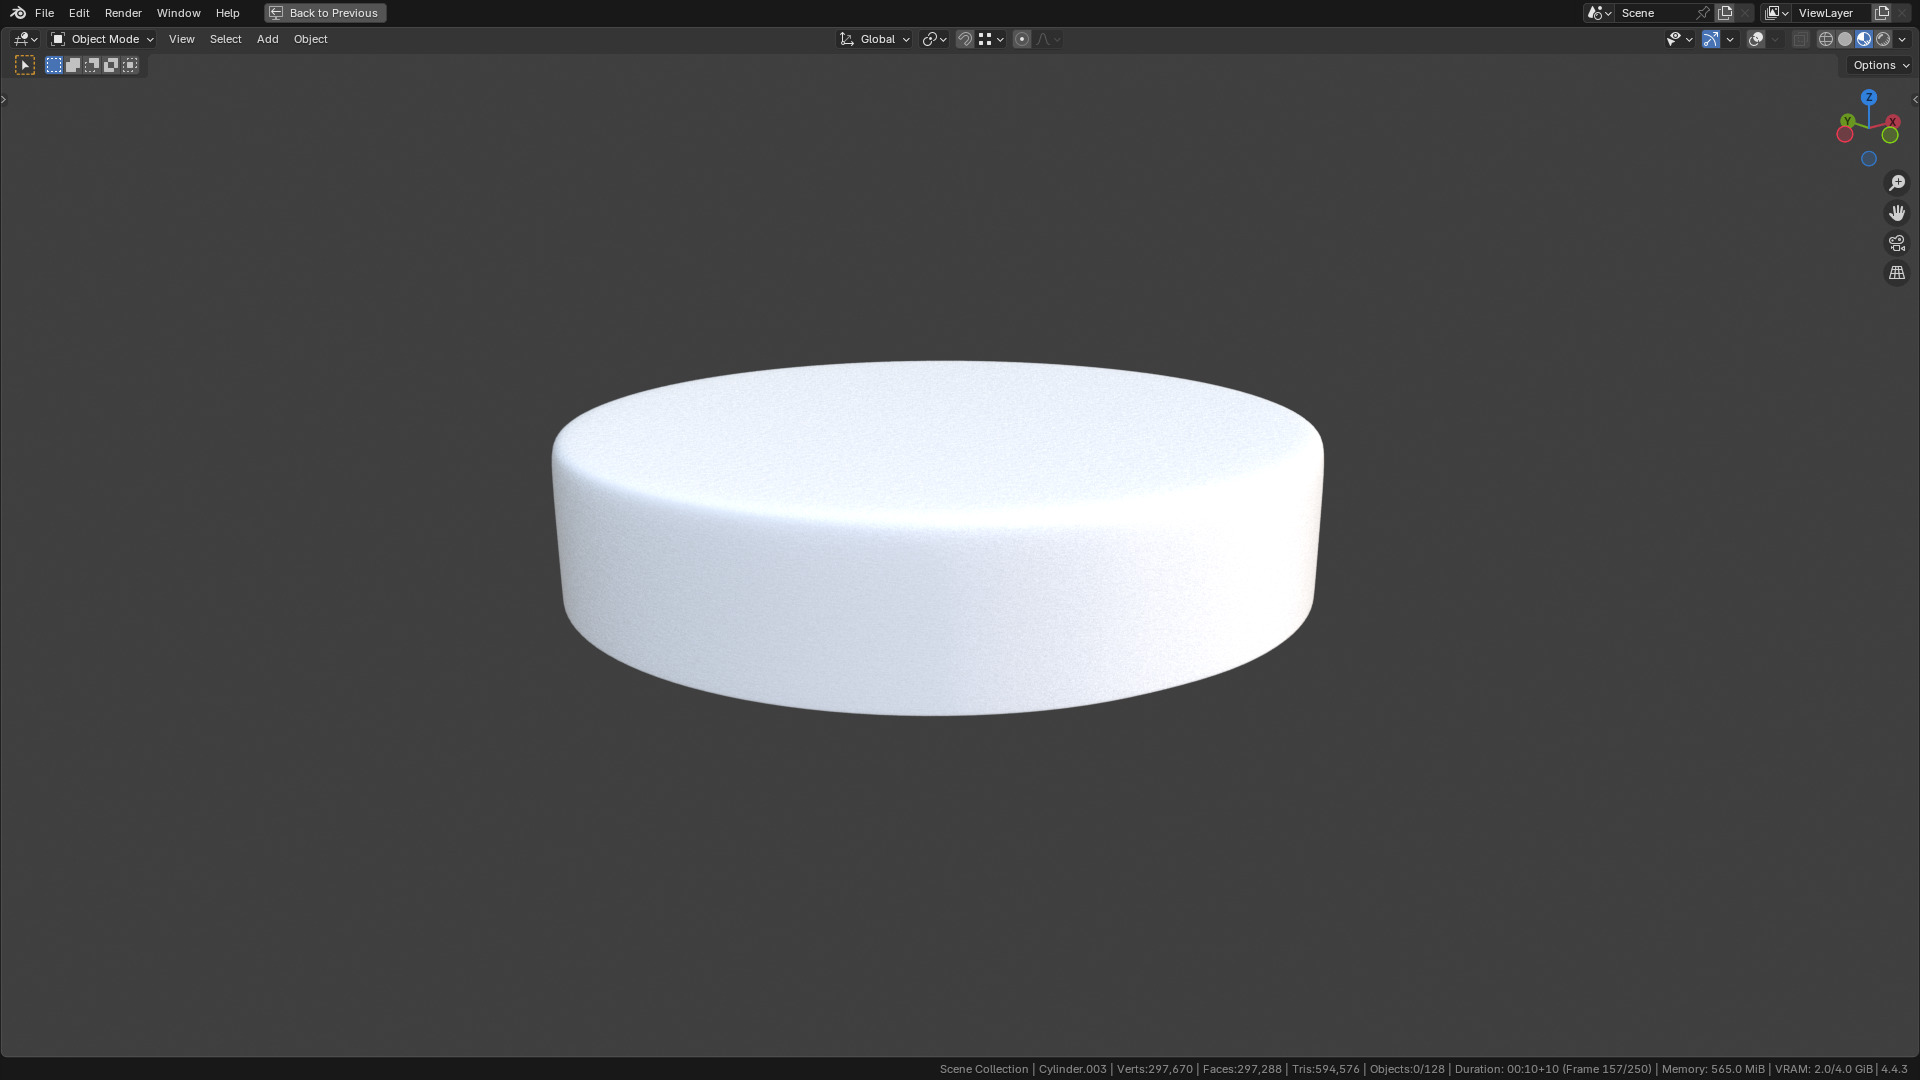Click the positive Y axis gizmo handle
This screenshot has height=1080, width=1920.
tap(1848, 121)
